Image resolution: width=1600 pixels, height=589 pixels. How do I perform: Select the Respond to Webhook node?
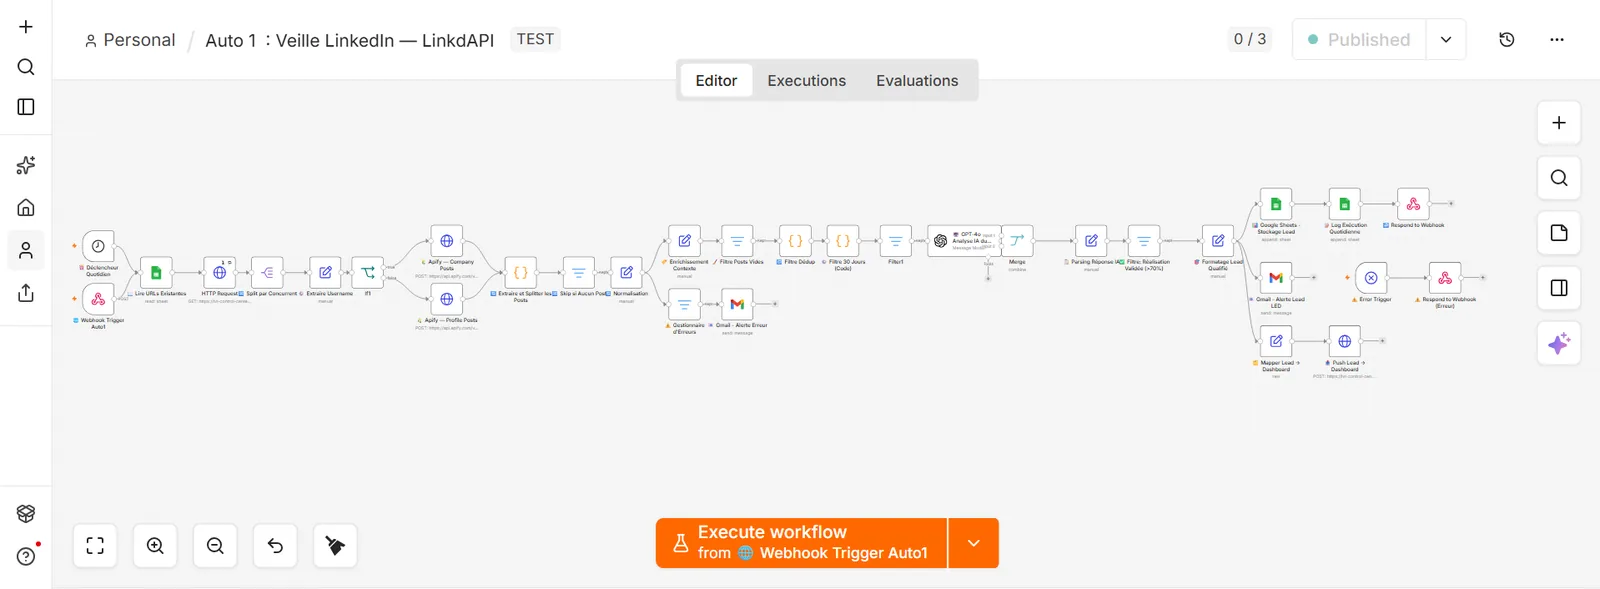pyautogui.click(x=1413, y=204)
